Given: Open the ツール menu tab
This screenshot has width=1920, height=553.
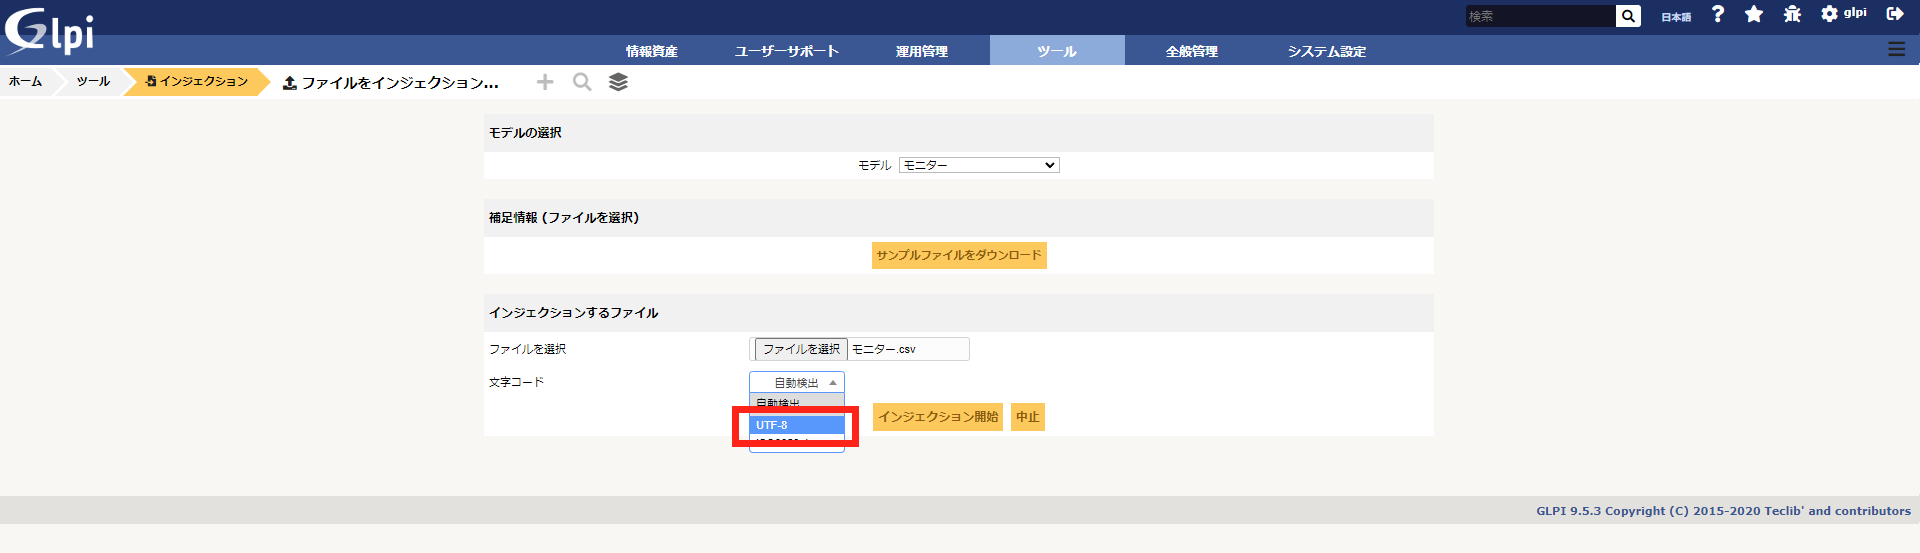Looking at the screenshot, I should click(x=1056, y=51).
